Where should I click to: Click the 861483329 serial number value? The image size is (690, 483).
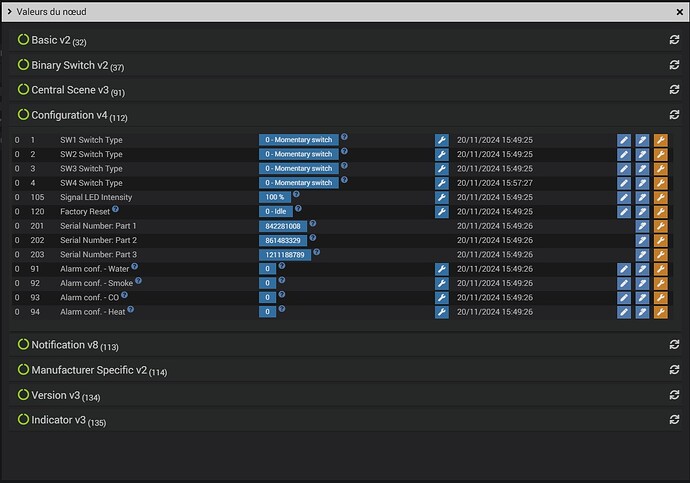click(283, 241)
